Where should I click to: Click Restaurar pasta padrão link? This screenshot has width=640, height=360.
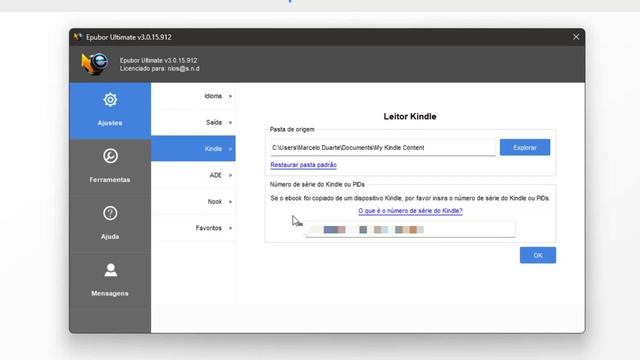point(304,165)
